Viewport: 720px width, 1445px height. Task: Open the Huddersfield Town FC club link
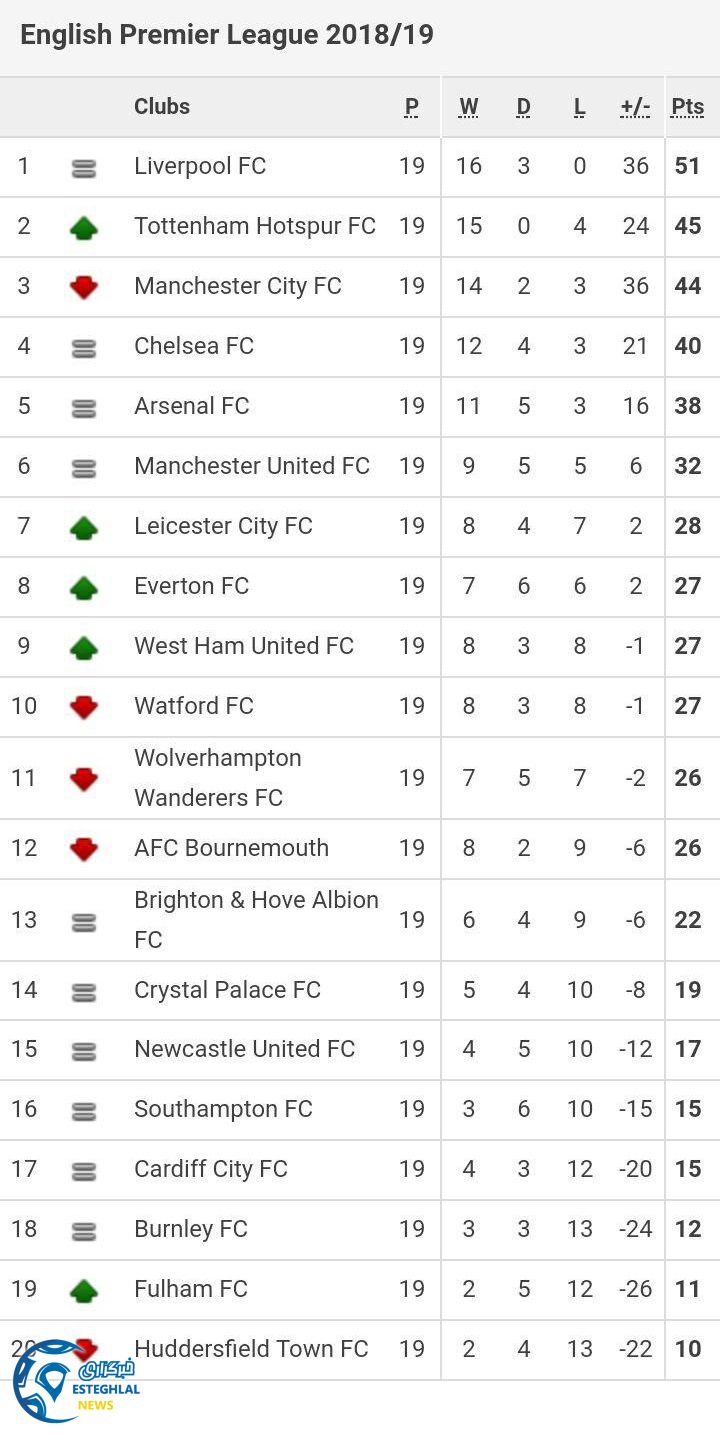(251, 1348)
